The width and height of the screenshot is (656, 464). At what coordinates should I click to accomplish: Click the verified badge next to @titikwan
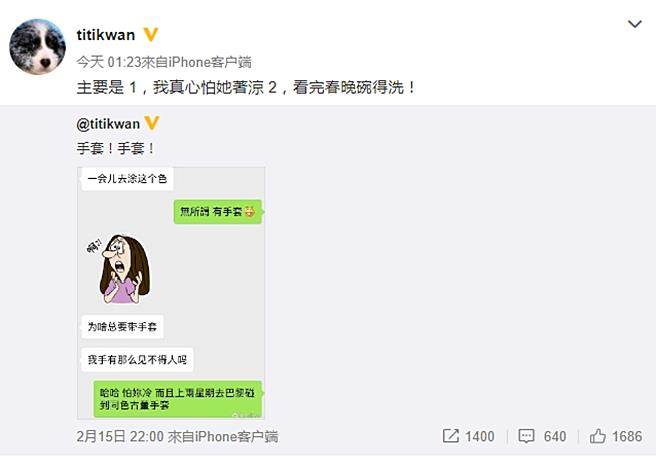point(151,123)
